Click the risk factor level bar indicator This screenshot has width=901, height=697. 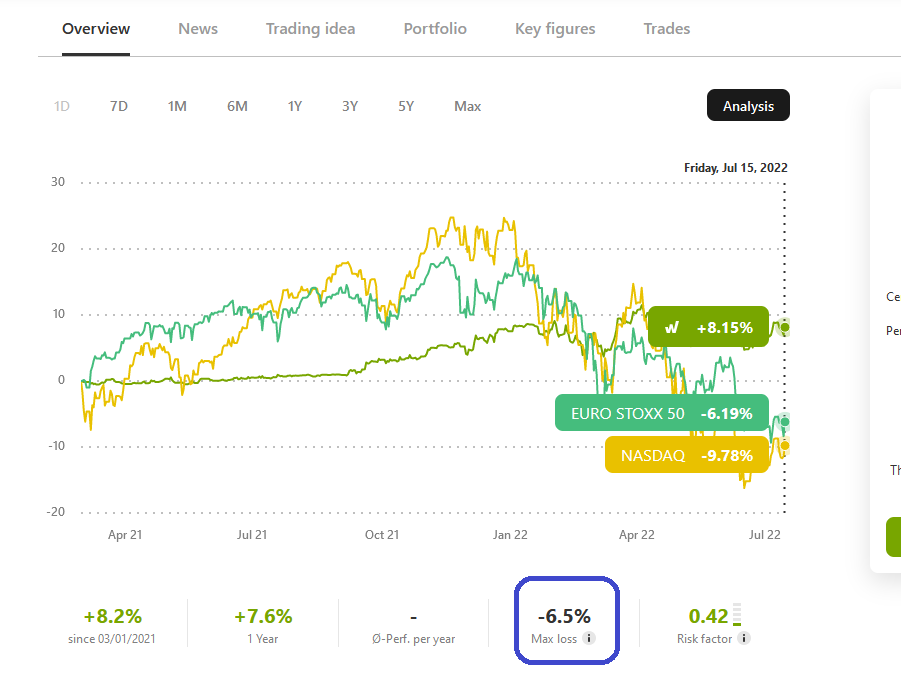pyautogui.click(x=738, y=614)
